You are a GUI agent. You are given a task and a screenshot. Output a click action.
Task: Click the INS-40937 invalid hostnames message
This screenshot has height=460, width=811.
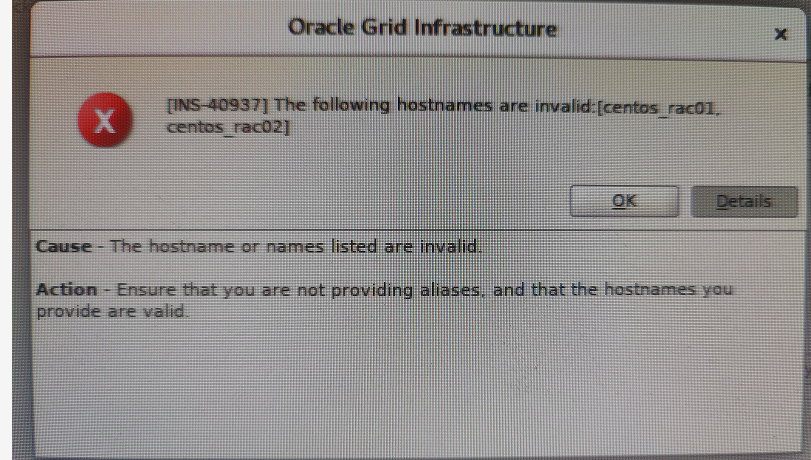click(443, 116)
